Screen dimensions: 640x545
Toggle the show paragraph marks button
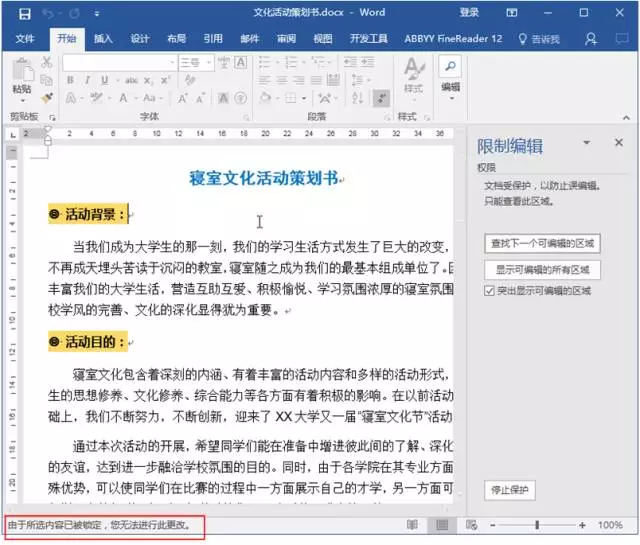[381, 98]
